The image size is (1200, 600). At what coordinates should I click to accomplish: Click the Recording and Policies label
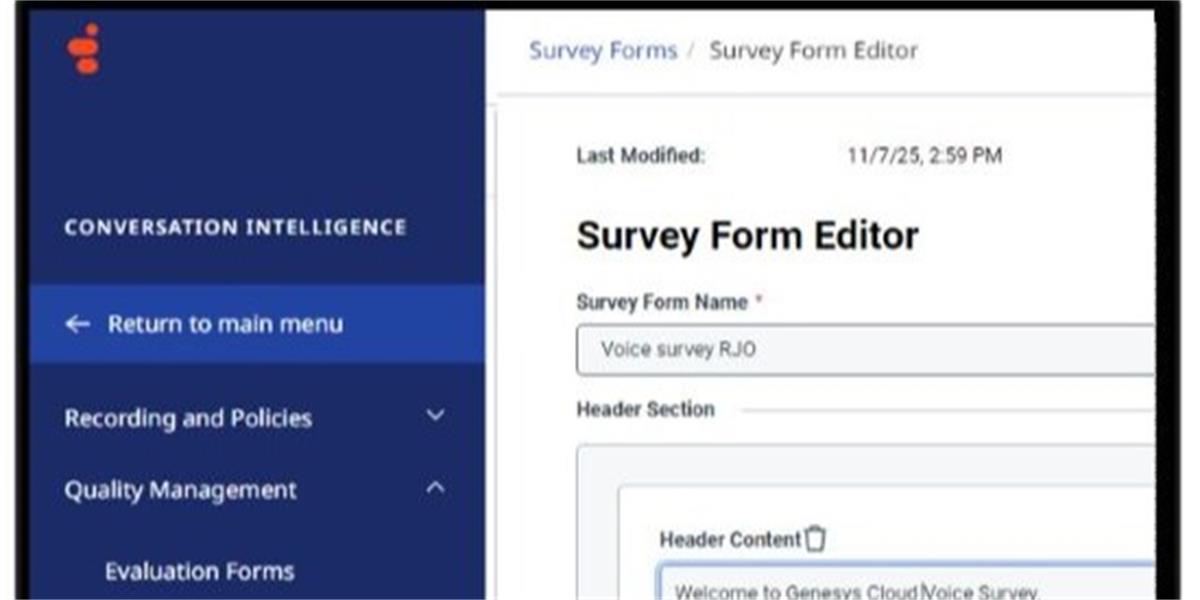[188, 418]
